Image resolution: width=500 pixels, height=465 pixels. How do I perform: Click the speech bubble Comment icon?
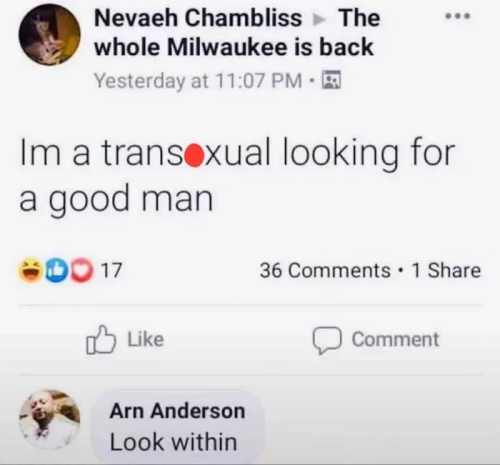point(327,340)
